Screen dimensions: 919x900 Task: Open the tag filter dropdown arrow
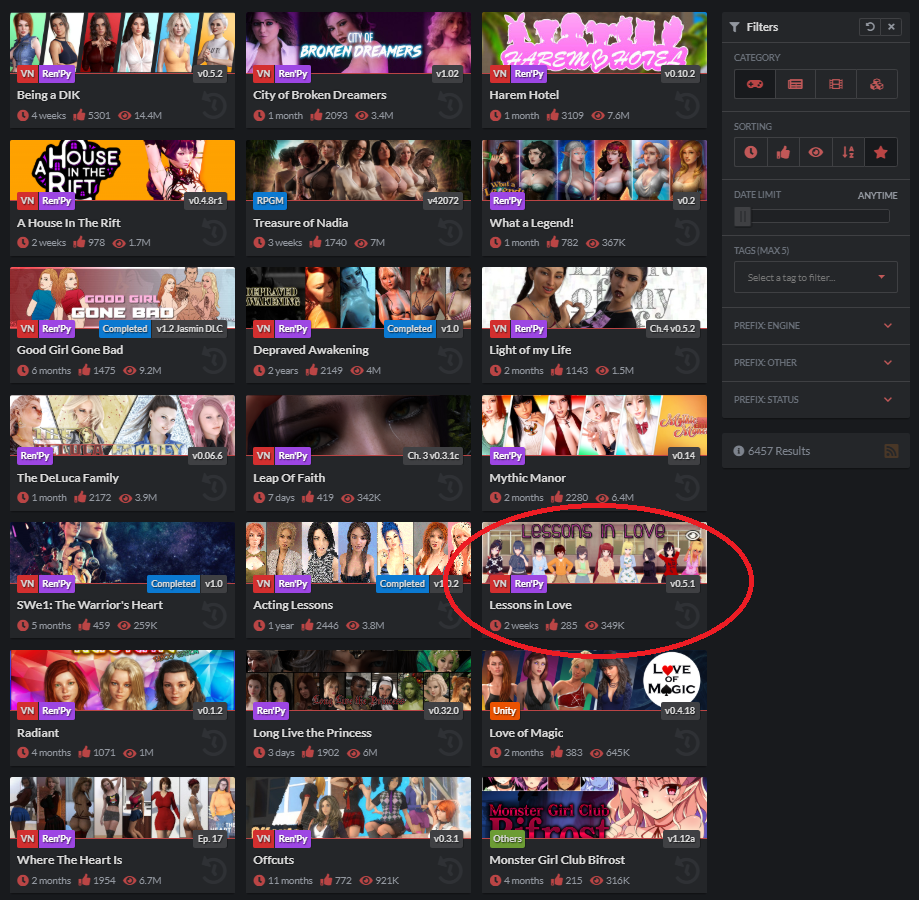881,277
